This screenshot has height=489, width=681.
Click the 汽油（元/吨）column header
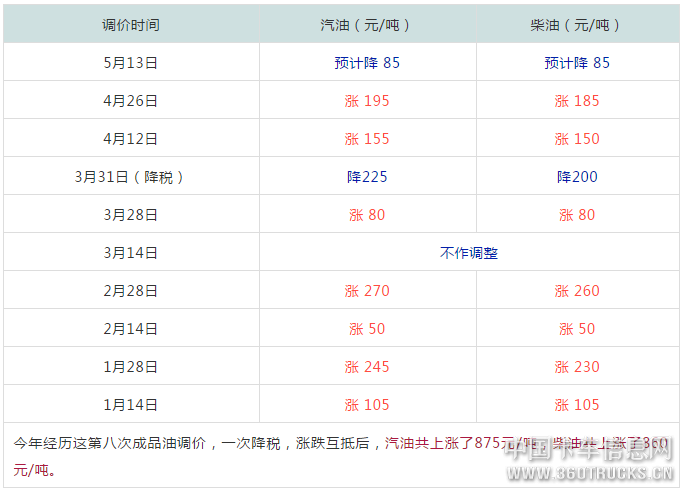tap(367, 25)
